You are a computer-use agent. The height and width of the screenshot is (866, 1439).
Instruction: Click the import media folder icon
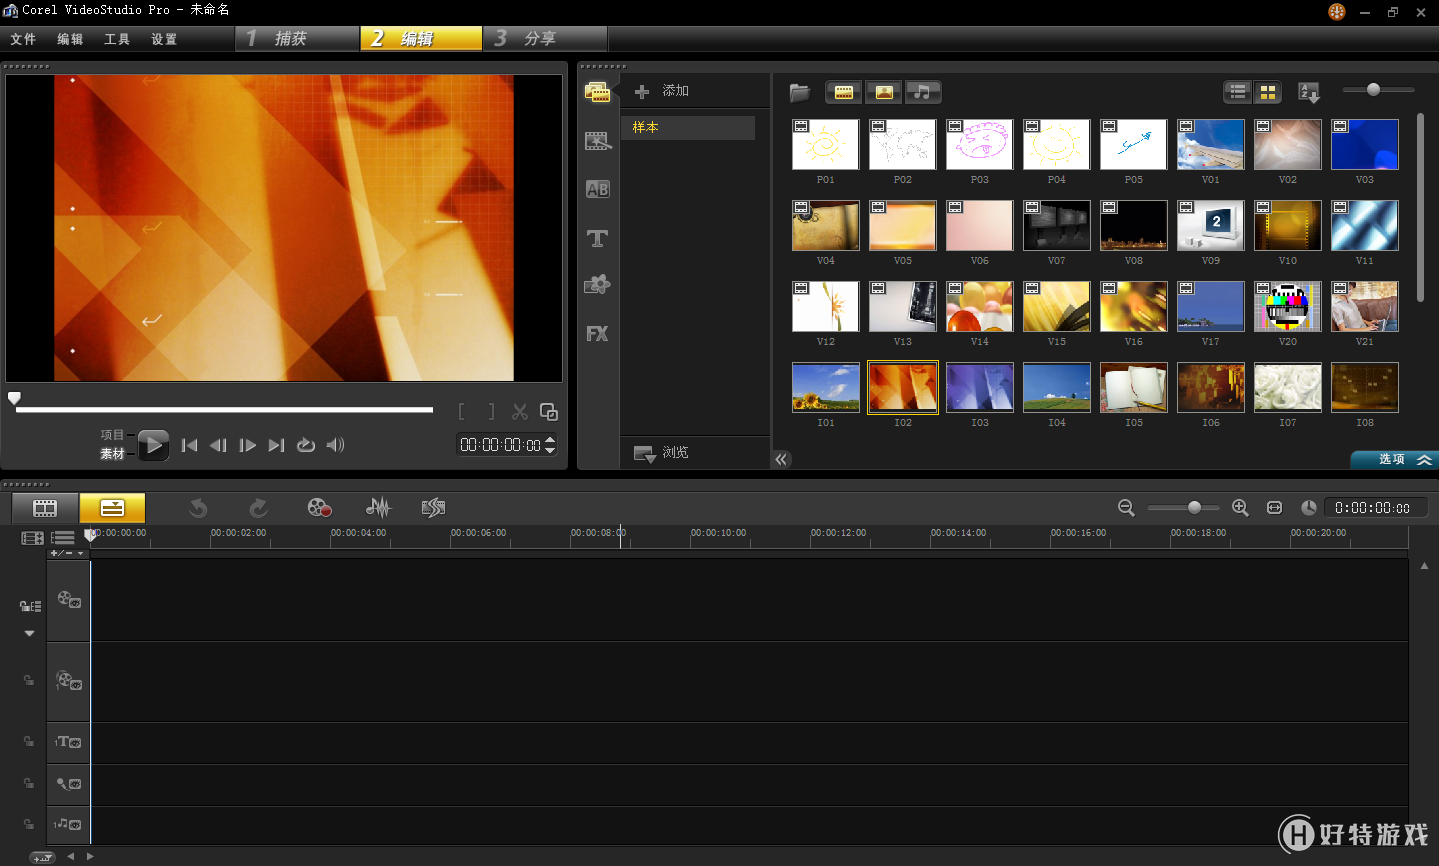799,92
